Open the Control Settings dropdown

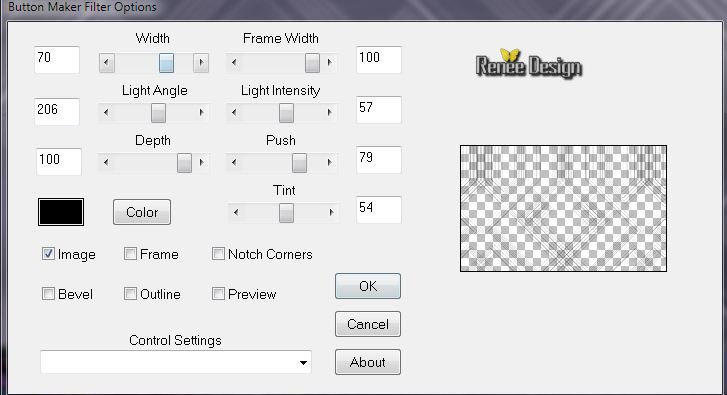pyautogui.click(x=176, y=362)
